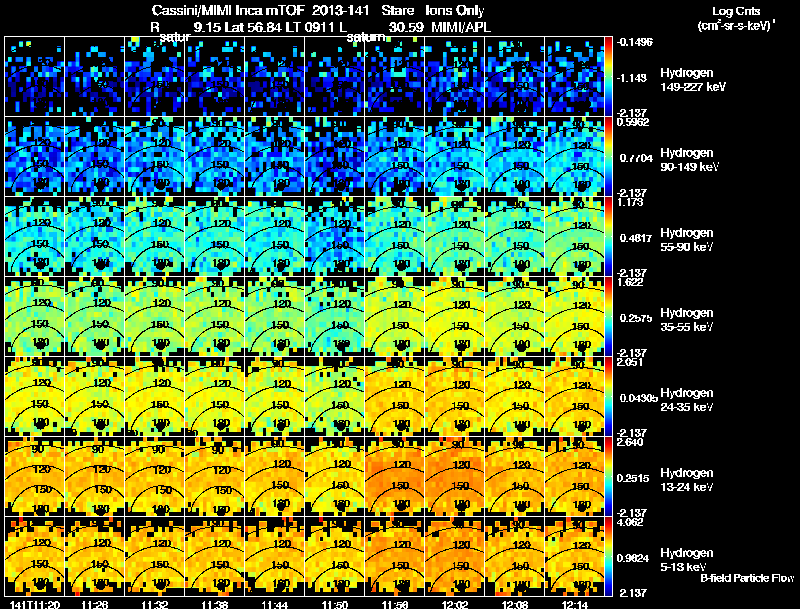
Task: Click the color bar beside 13-24 keV row
Action: pos(608,476)
